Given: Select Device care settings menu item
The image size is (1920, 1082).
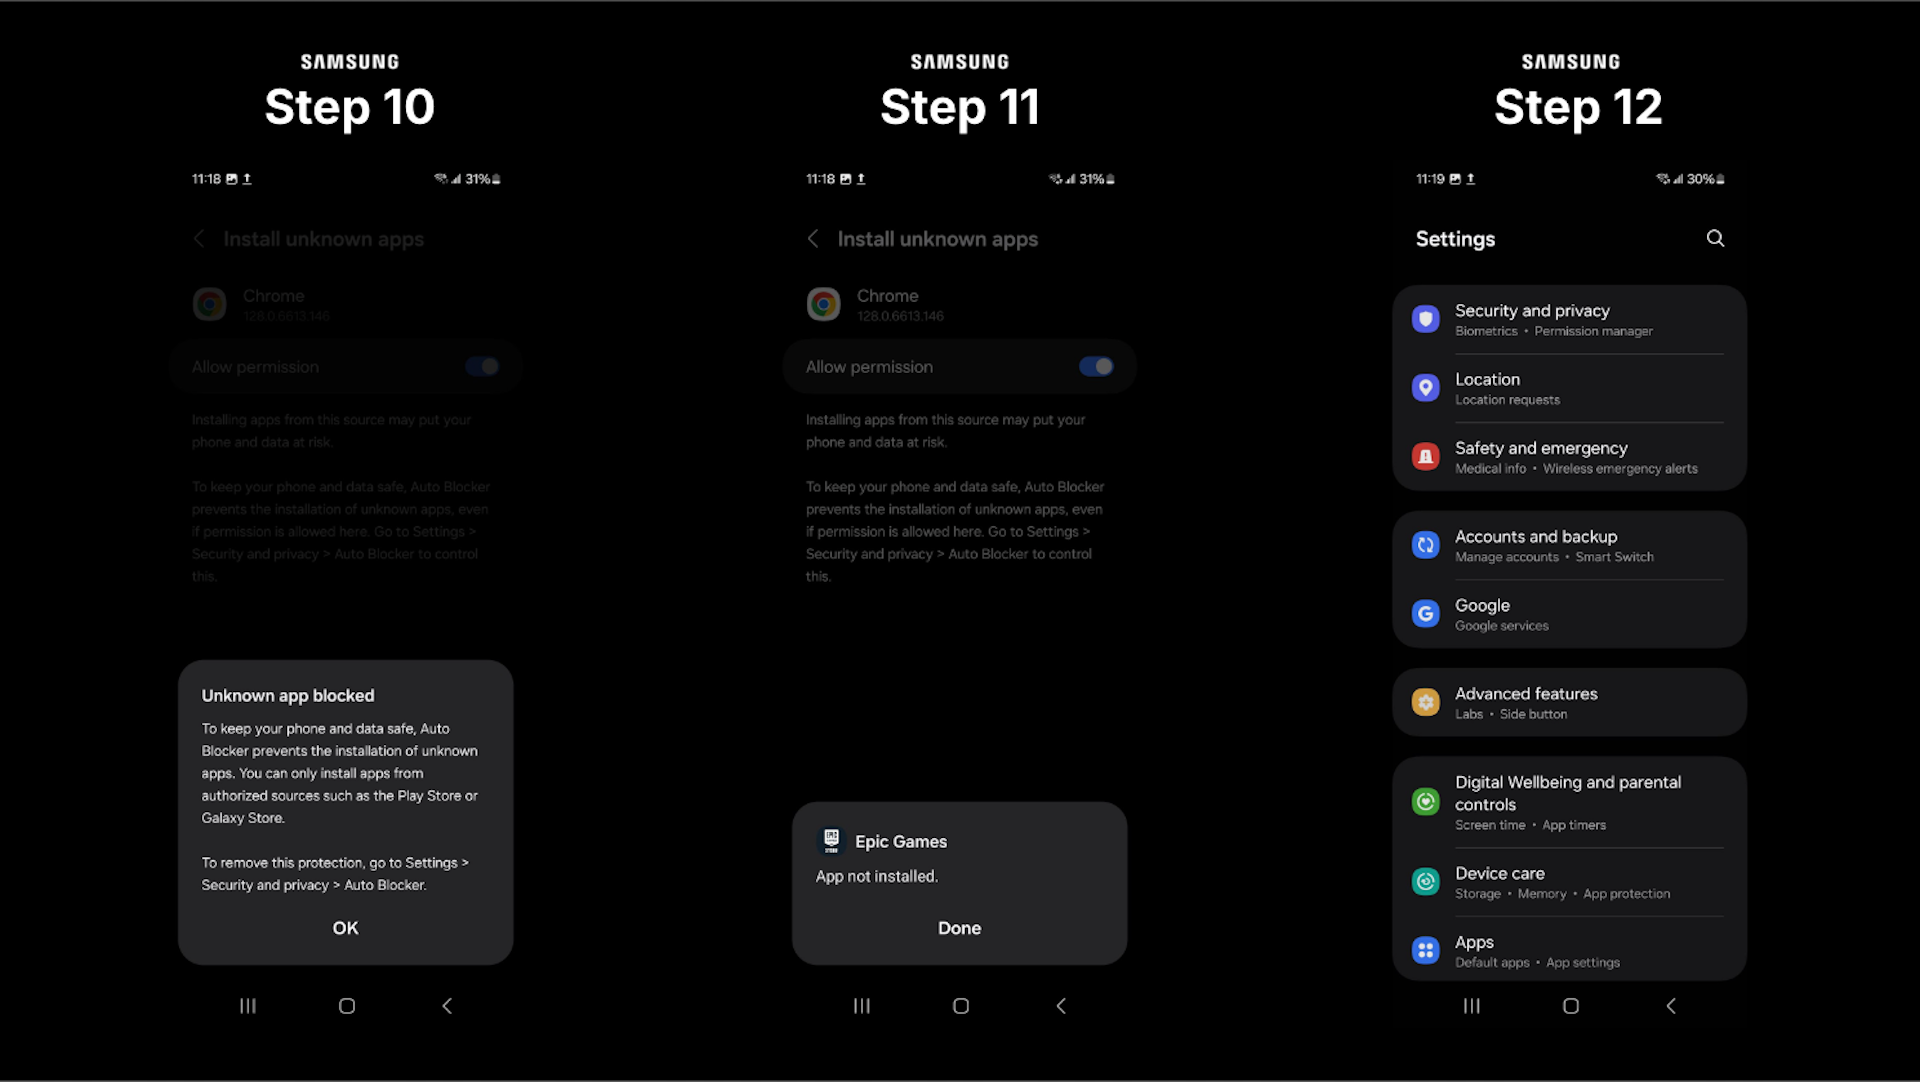Looking at the screenshot, I should 1573,880.
